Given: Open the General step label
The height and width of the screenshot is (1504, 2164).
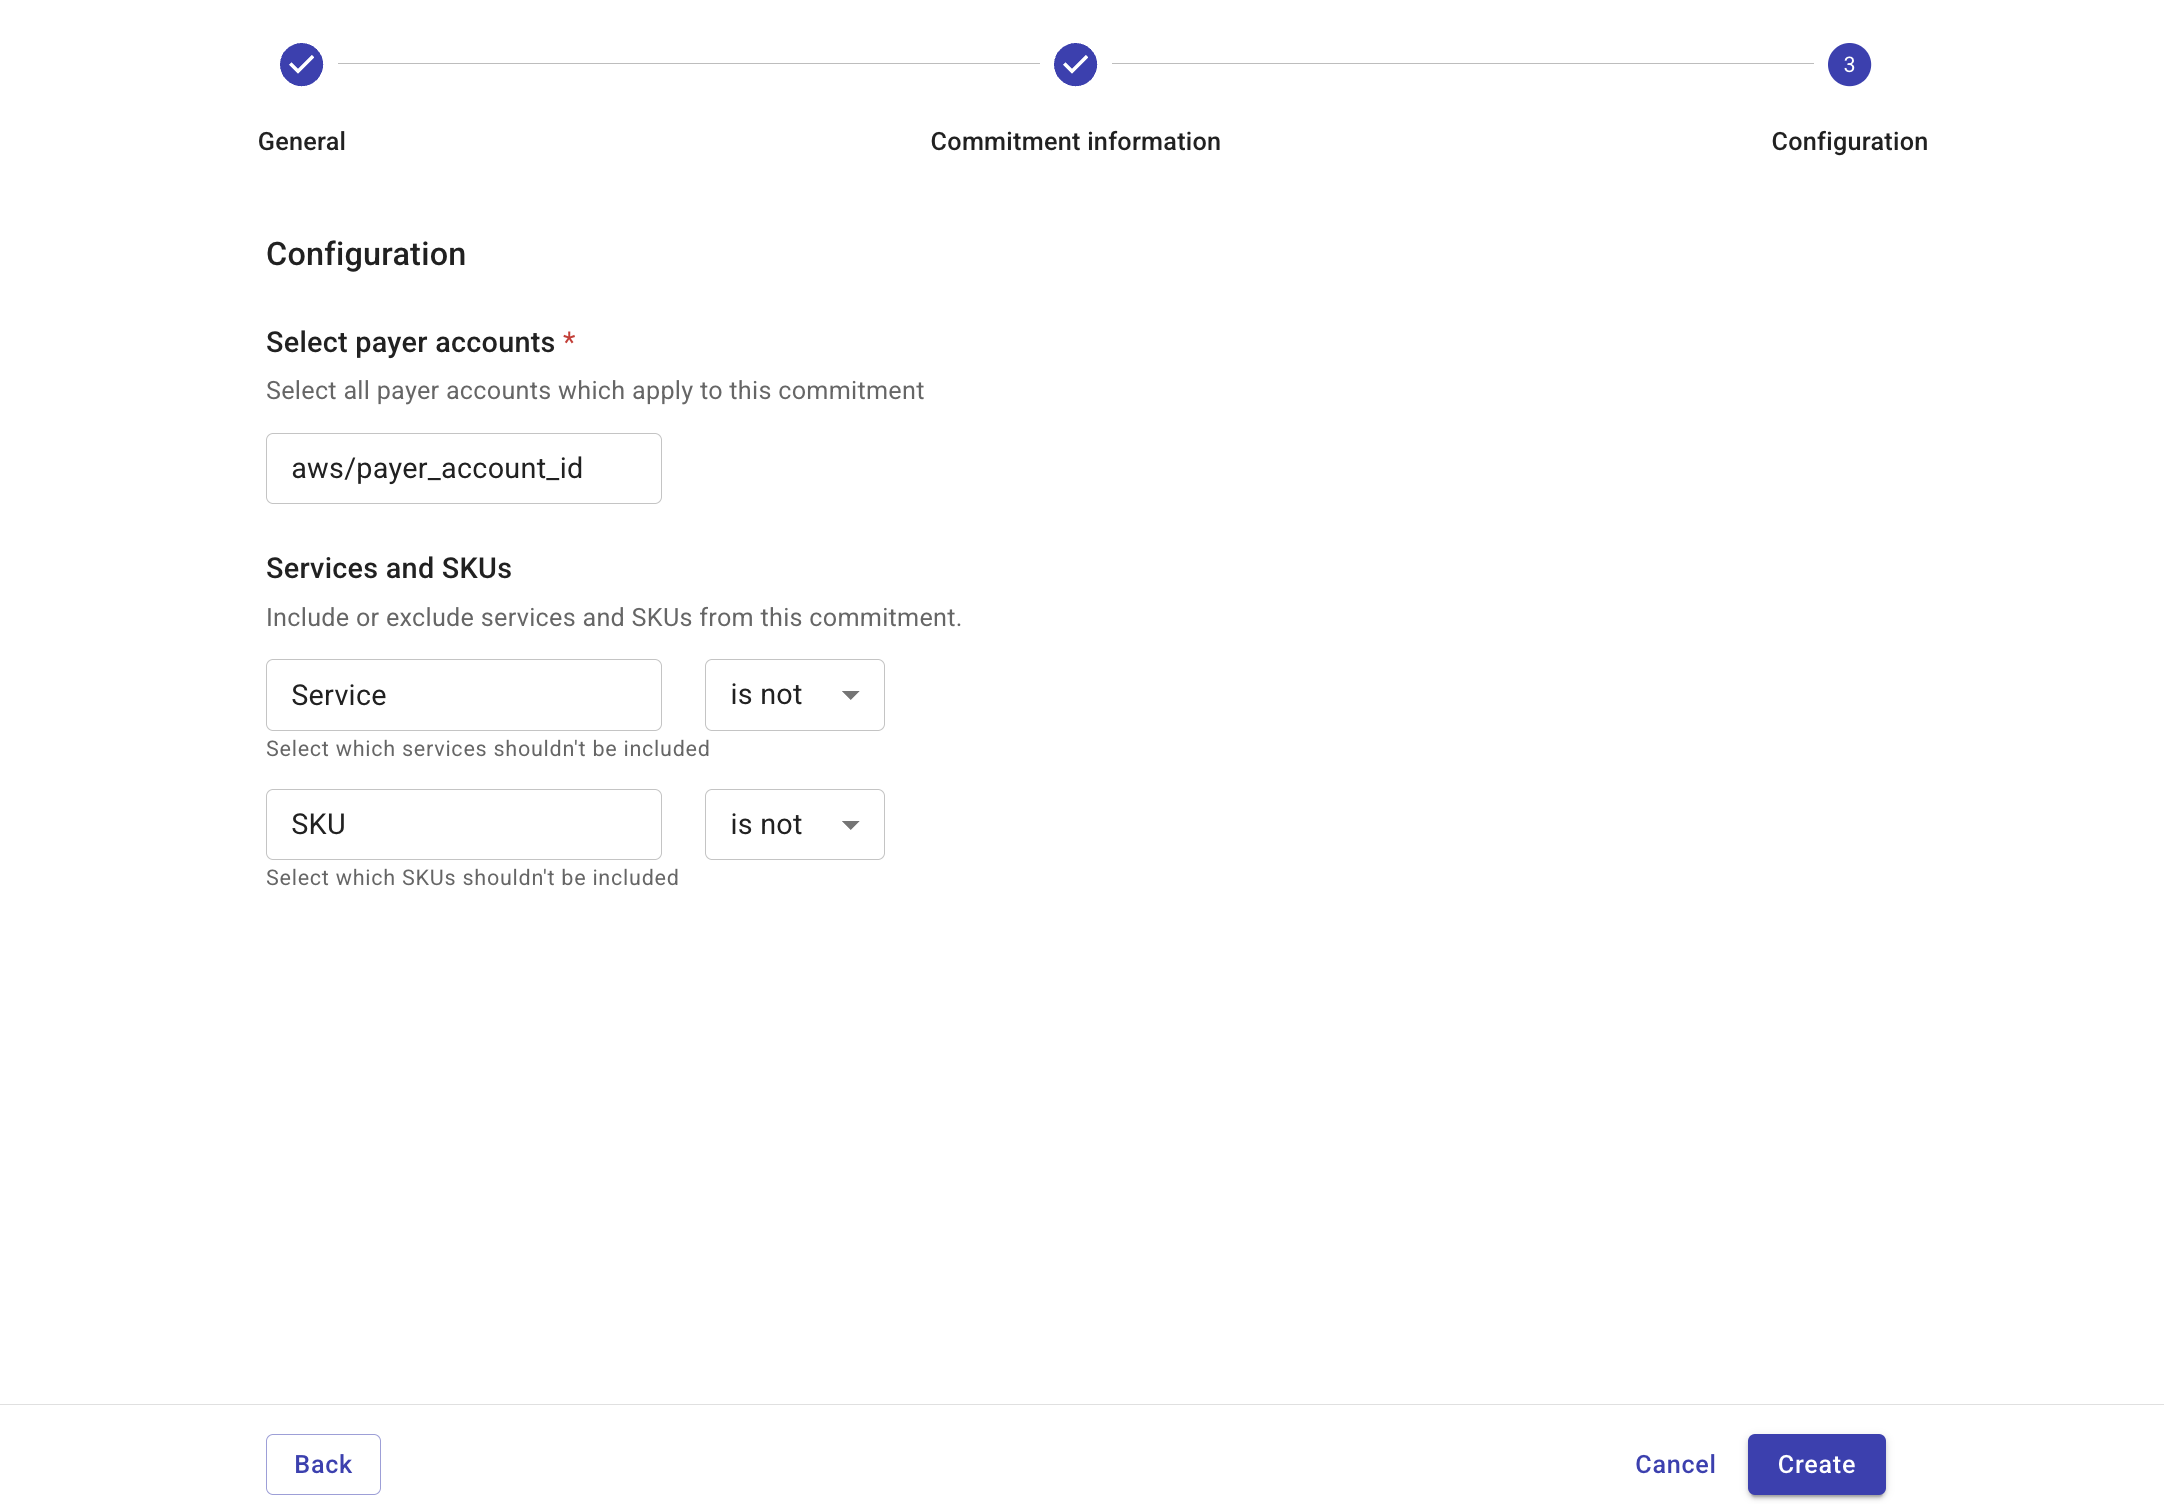Looking at the screenshot, I should coord(302,142).
